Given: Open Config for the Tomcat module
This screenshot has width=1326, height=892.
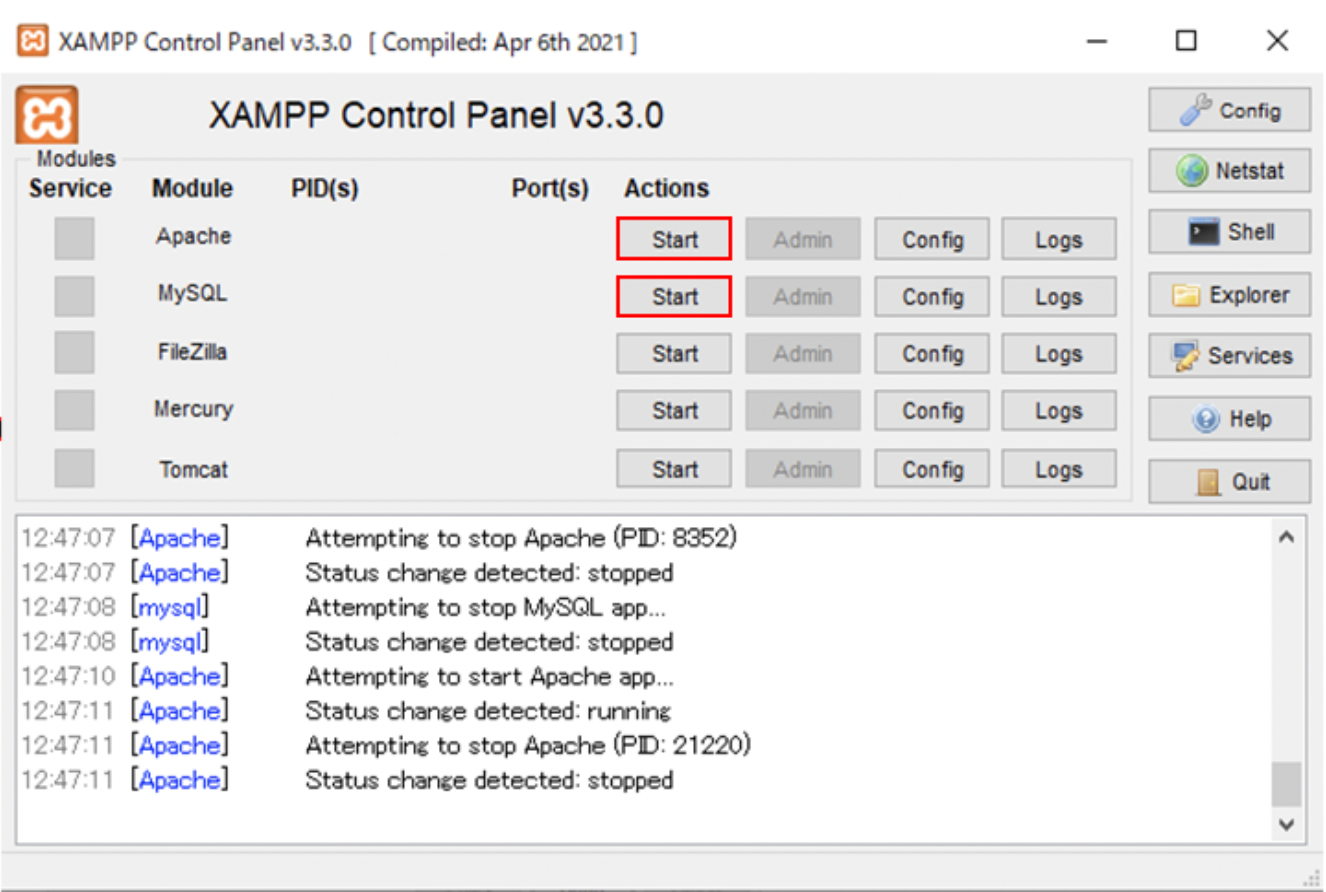Looking at the screenshot, I should click(x=932, y=468).
